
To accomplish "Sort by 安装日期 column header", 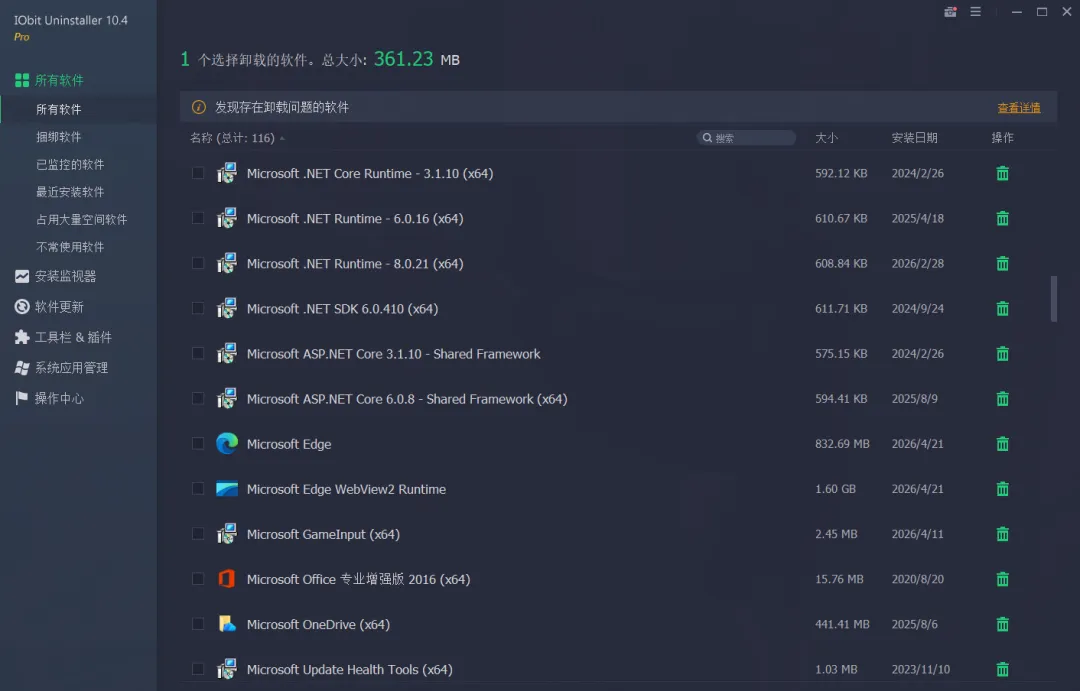I will [x=915, y=138].
